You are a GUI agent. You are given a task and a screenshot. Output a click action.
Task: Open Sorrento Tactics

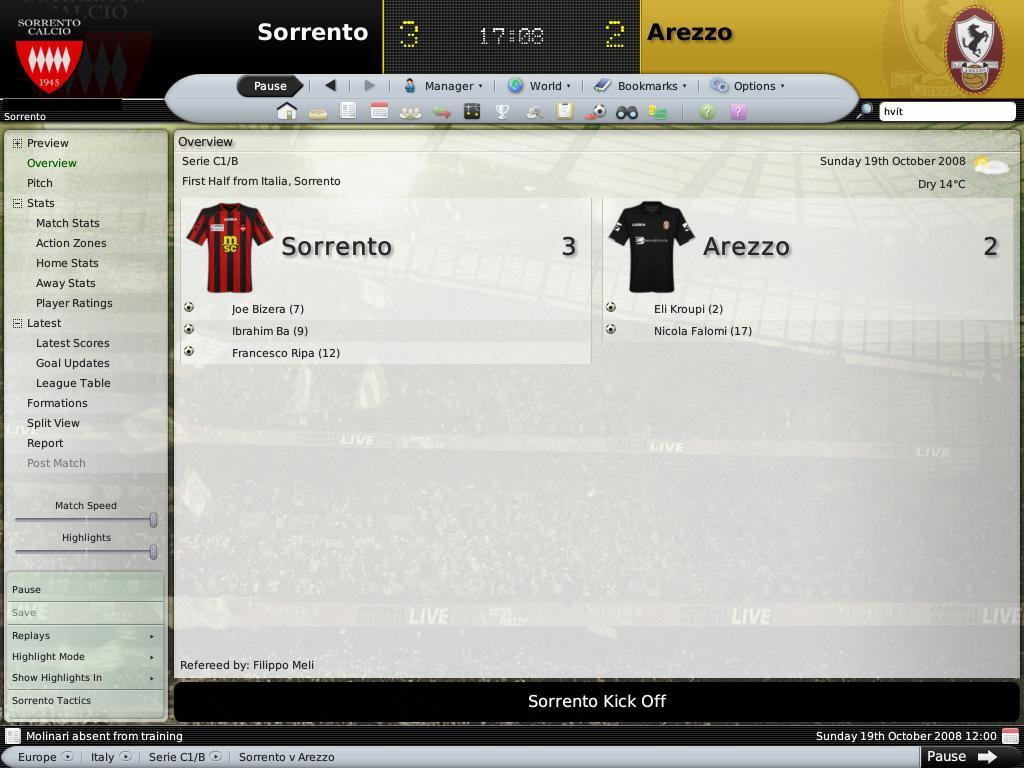click(x=84, y=700)
